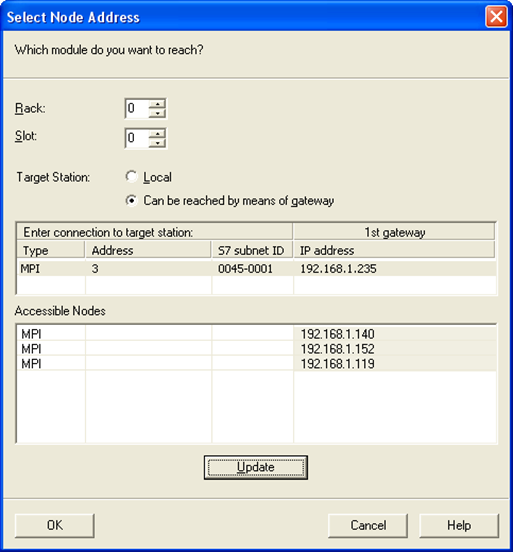The height and width of the screenshot is (552, 513).
Task: Click the S7 subnet ID column header
Action: [x=252, y=250]
